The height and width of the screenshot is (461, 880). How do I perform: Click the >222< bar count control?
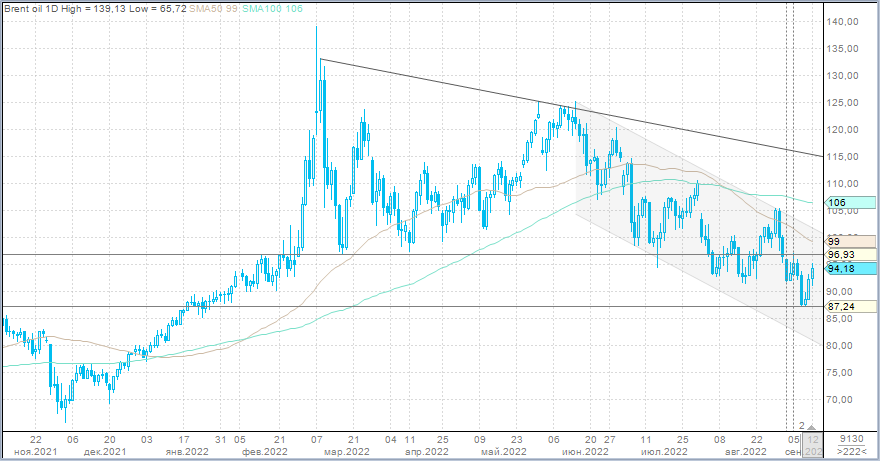850,452
